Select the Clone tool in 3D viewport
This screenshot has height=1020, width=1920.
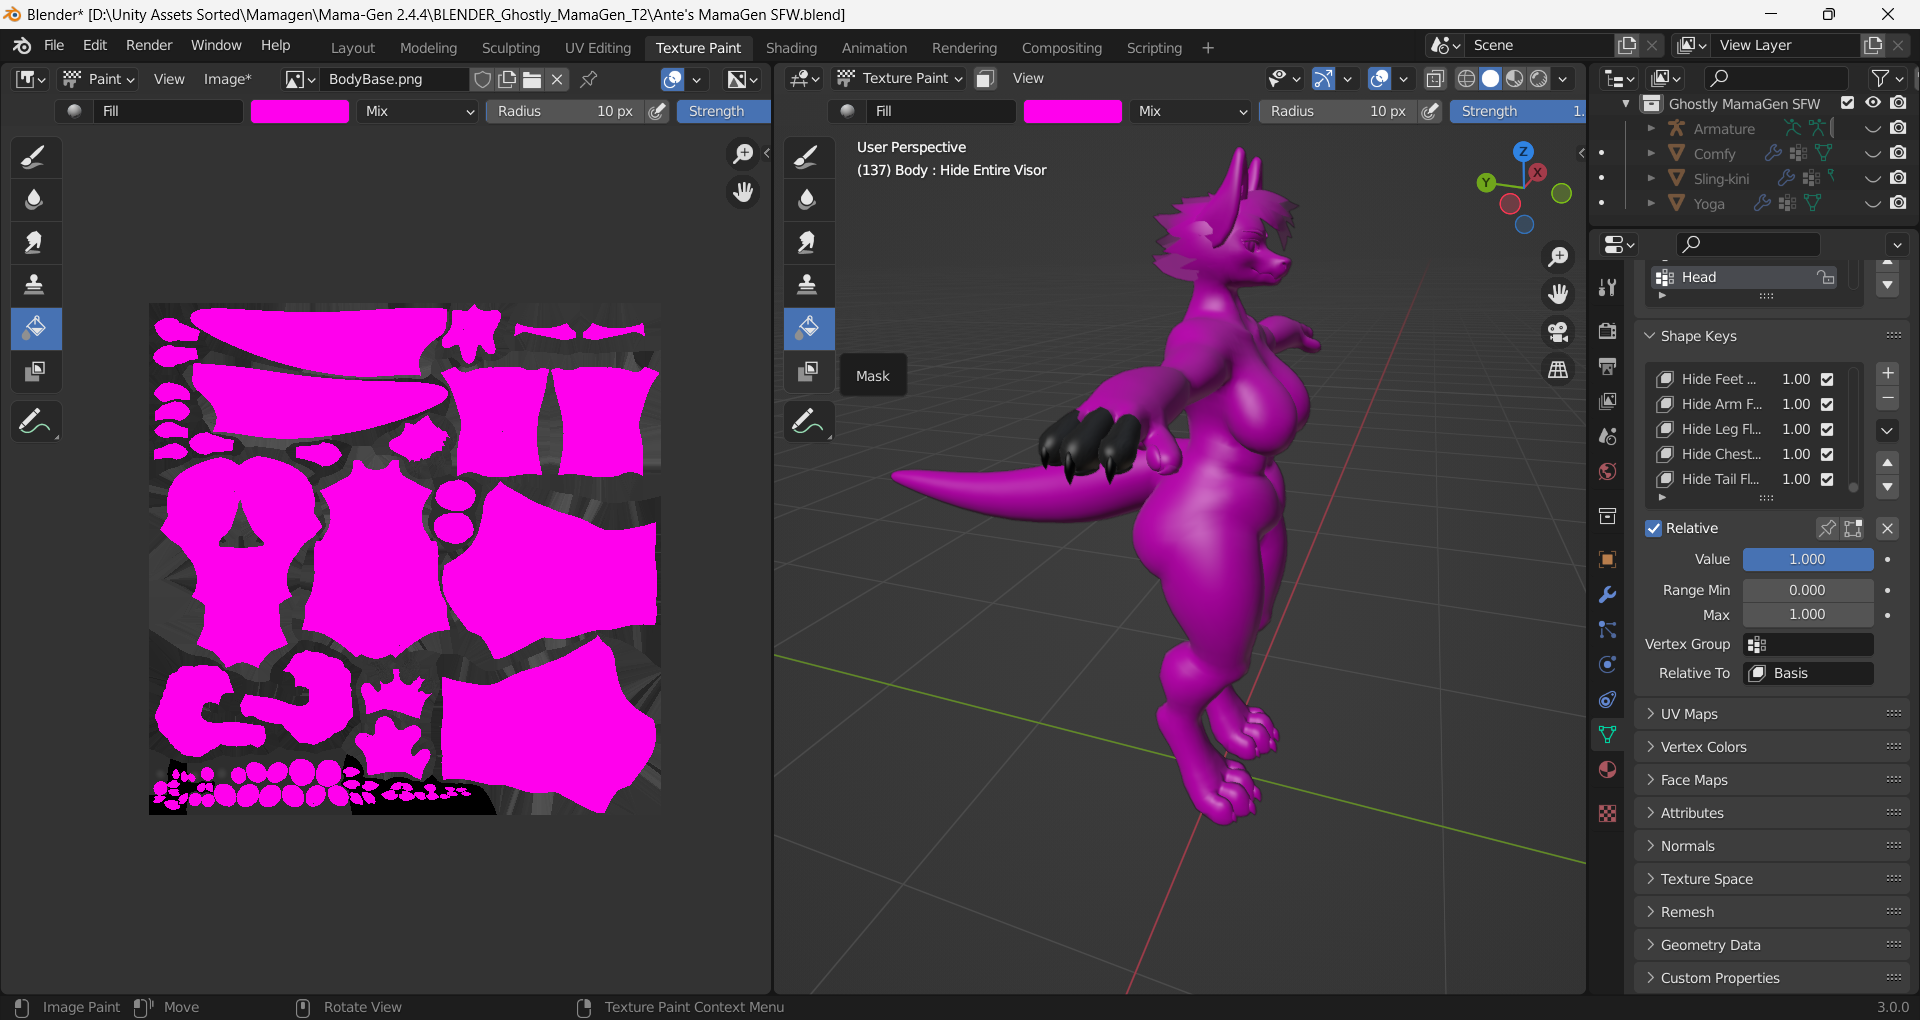click(x=808, y=285)
